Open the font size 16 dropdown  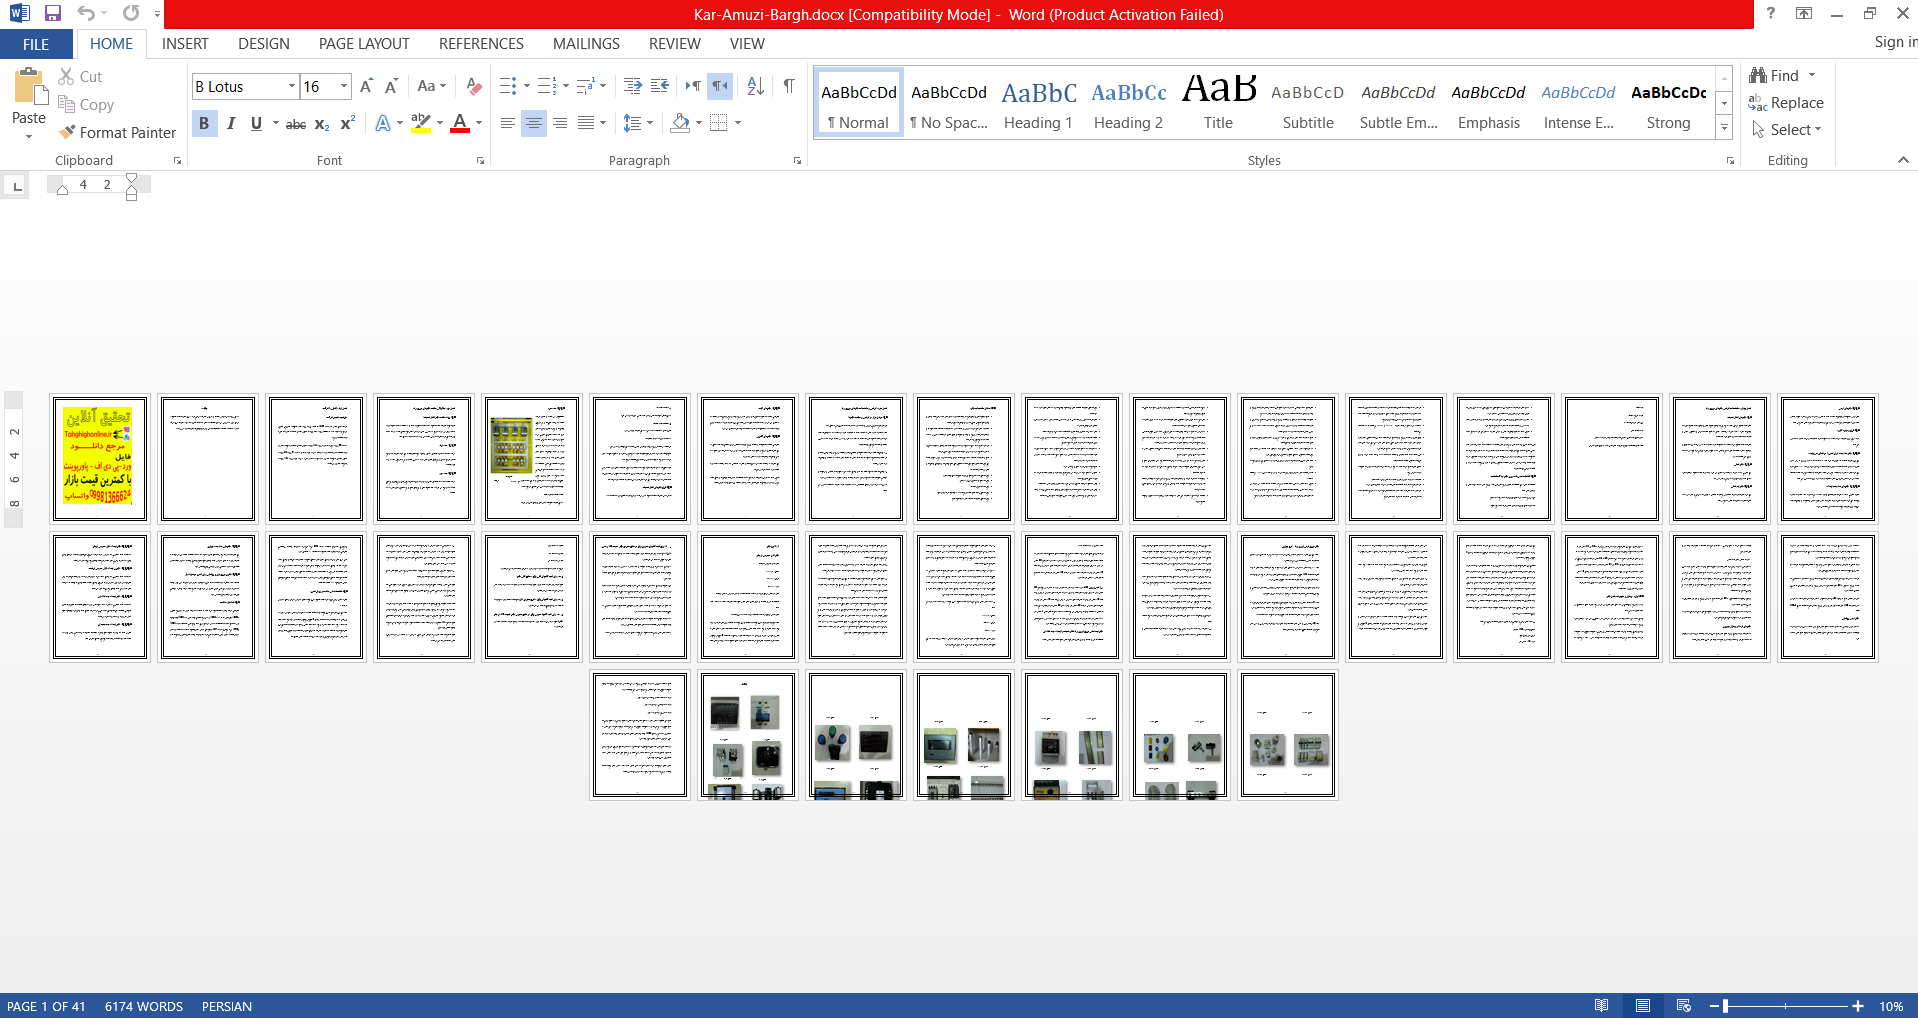point(344,86)
